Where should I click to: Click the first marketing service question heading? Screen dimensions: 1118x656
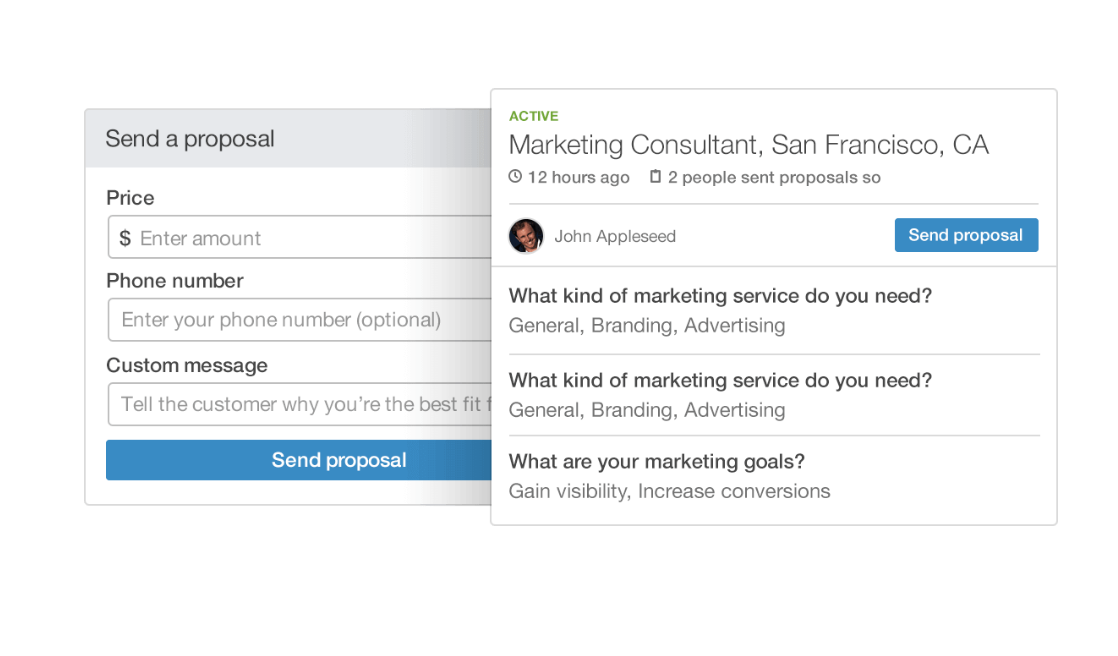point(720,296)
